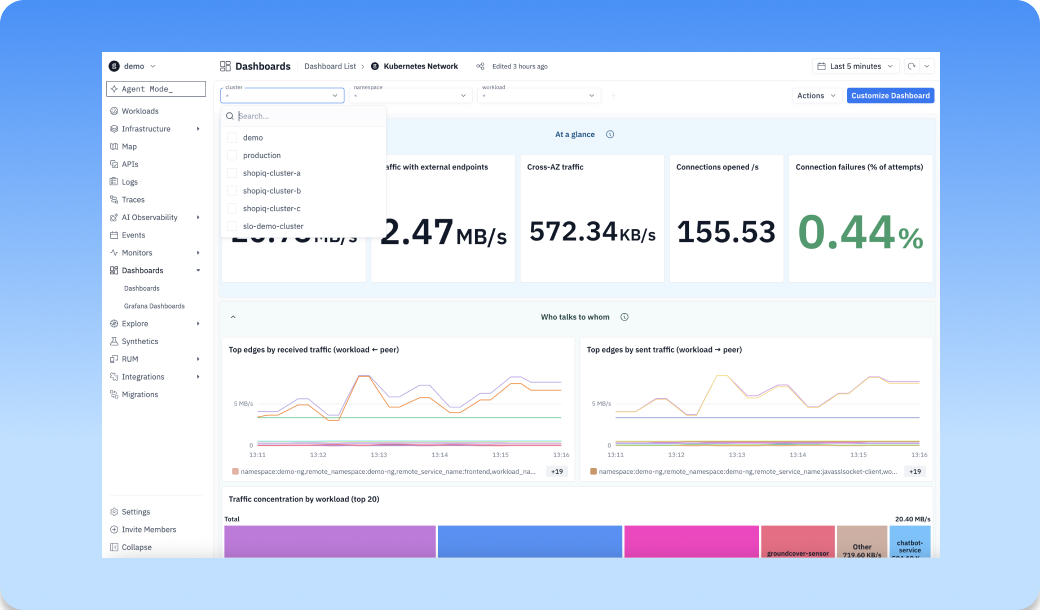Collapse the Who talks to whom section
This screenshot has width=1040, height=610.
(233, 317)
